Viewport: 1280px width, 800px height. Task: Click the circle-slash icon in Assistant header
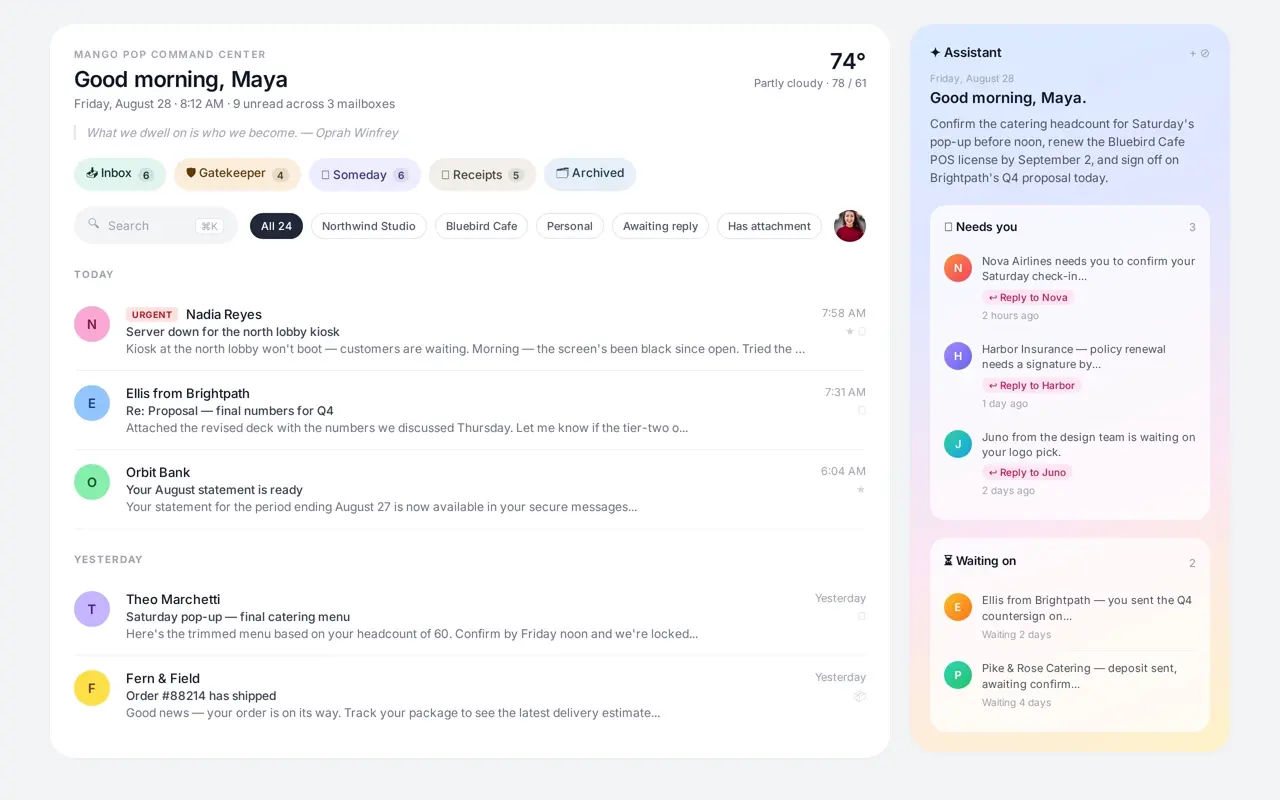tap(1205, 53)
